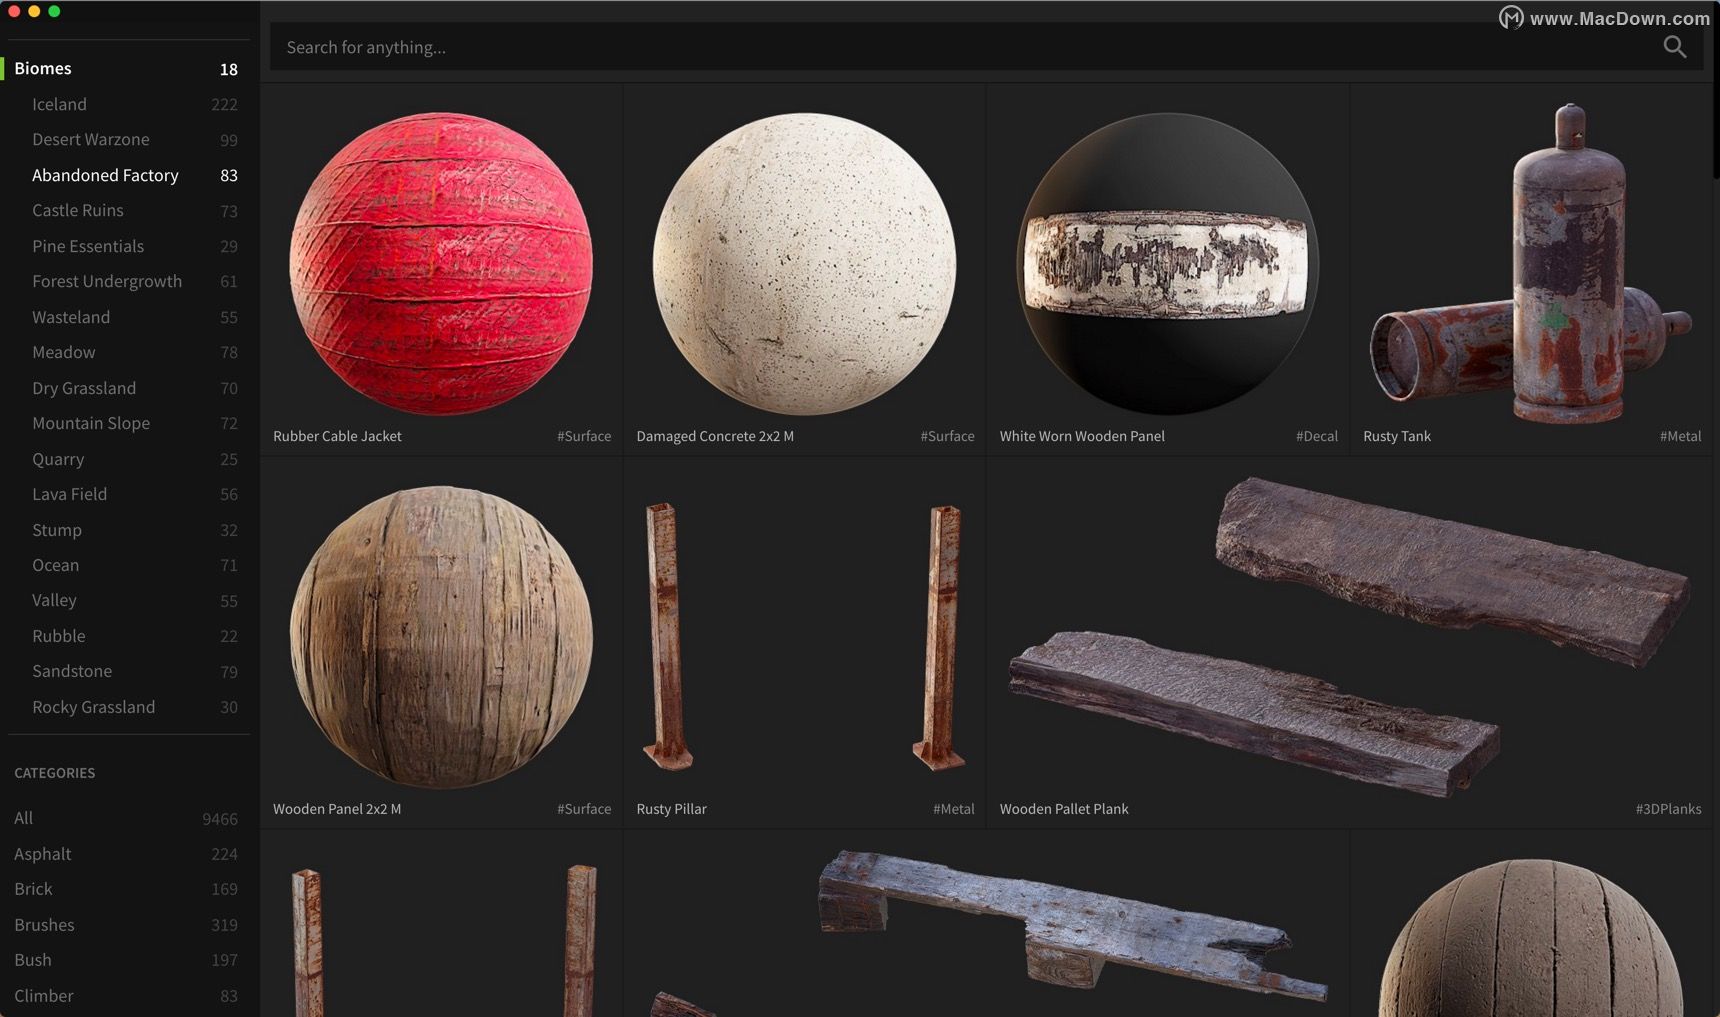Open the Damaged Concrete 2x2 M thumbnail

coord(804,263)
